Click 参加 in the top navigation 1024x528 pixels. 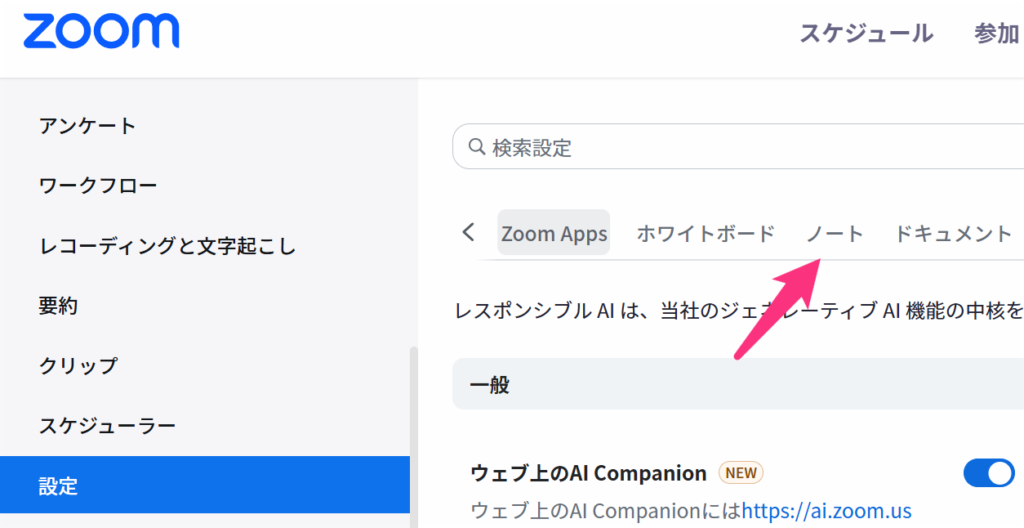[x=997, y=33]
